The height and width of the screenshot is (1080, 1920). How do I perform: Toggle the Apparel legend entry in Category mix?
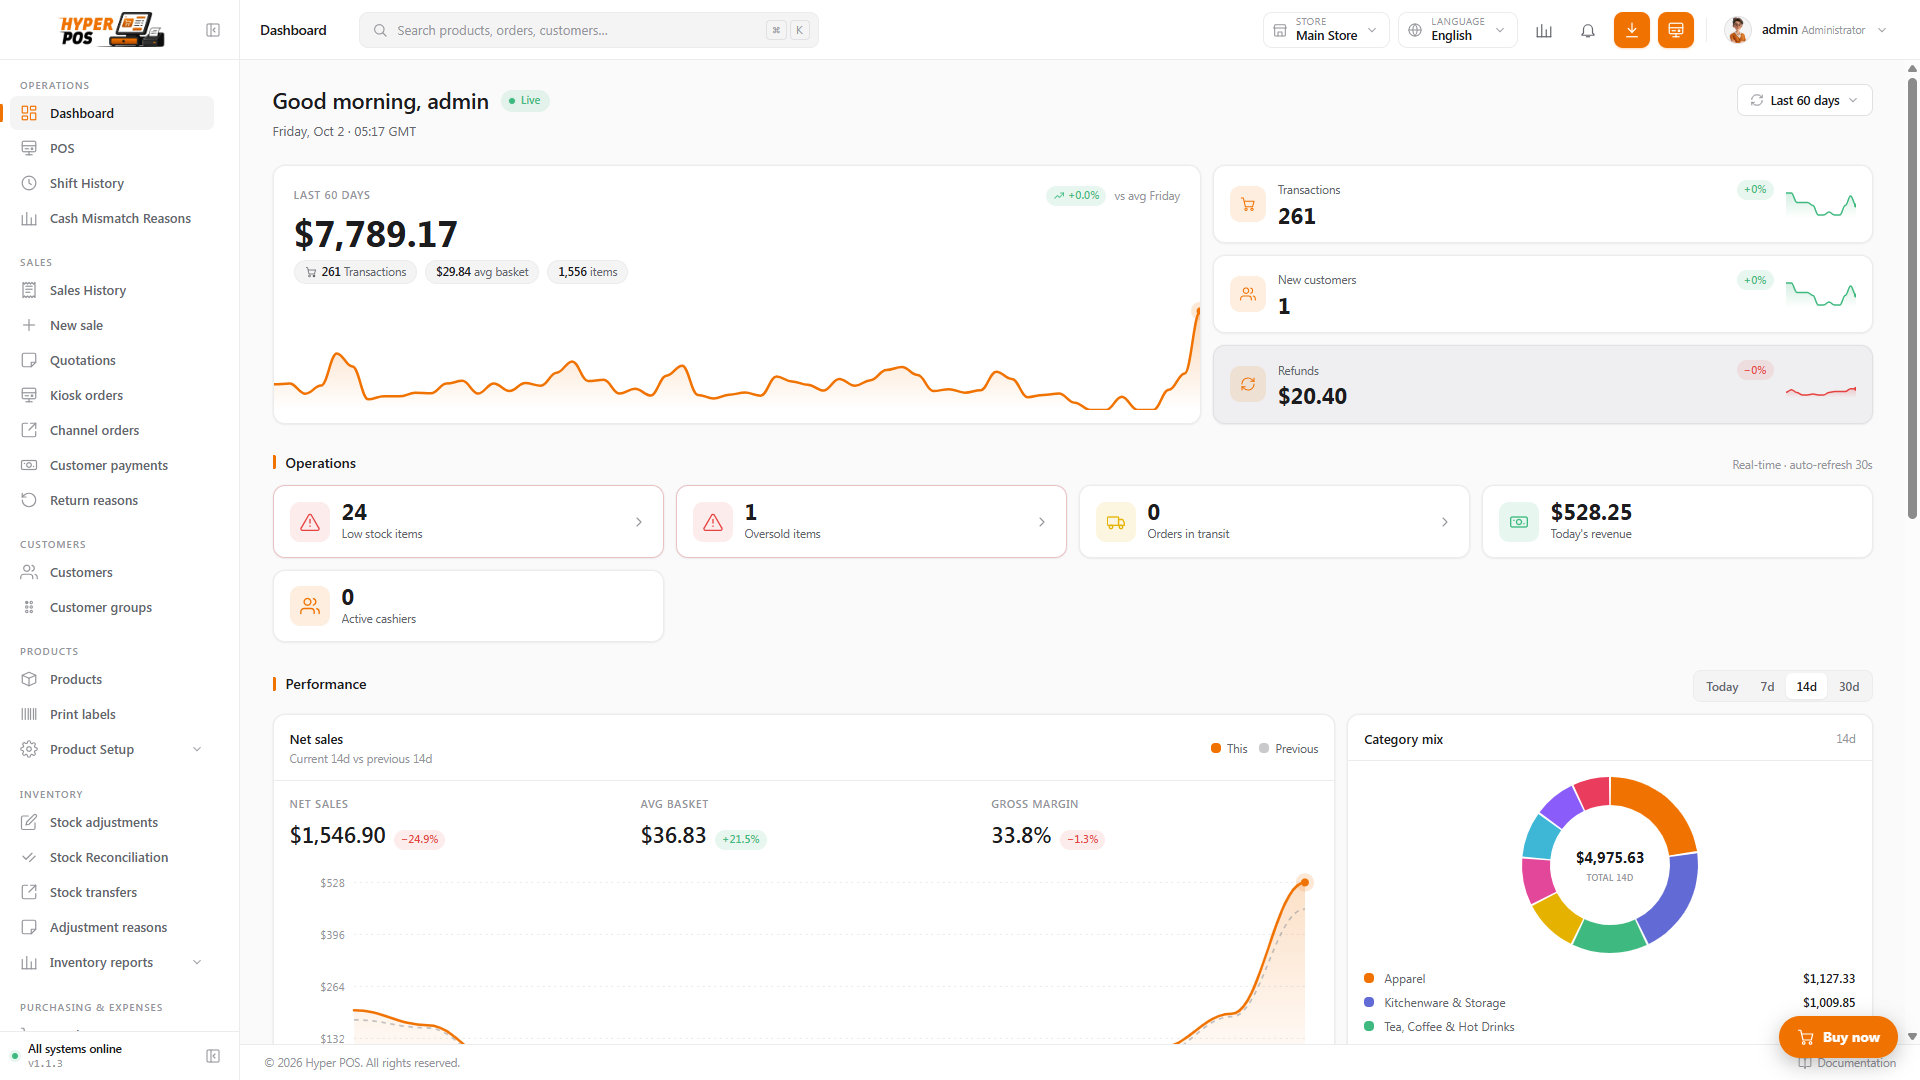1395,978
